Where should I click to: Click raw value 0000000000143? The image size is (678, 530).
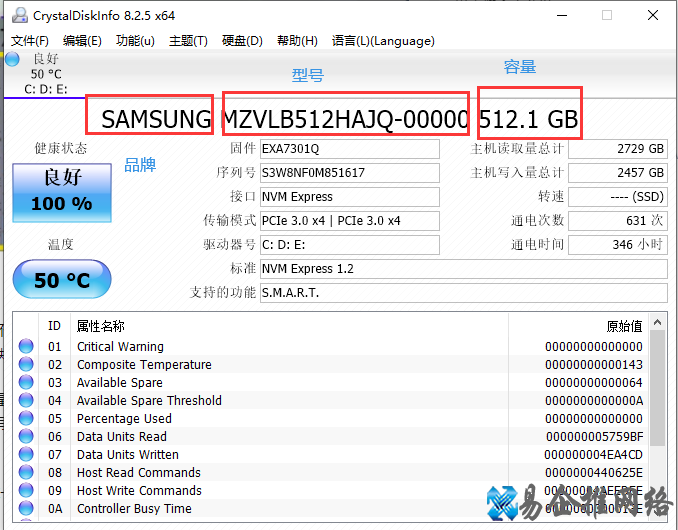594,364
